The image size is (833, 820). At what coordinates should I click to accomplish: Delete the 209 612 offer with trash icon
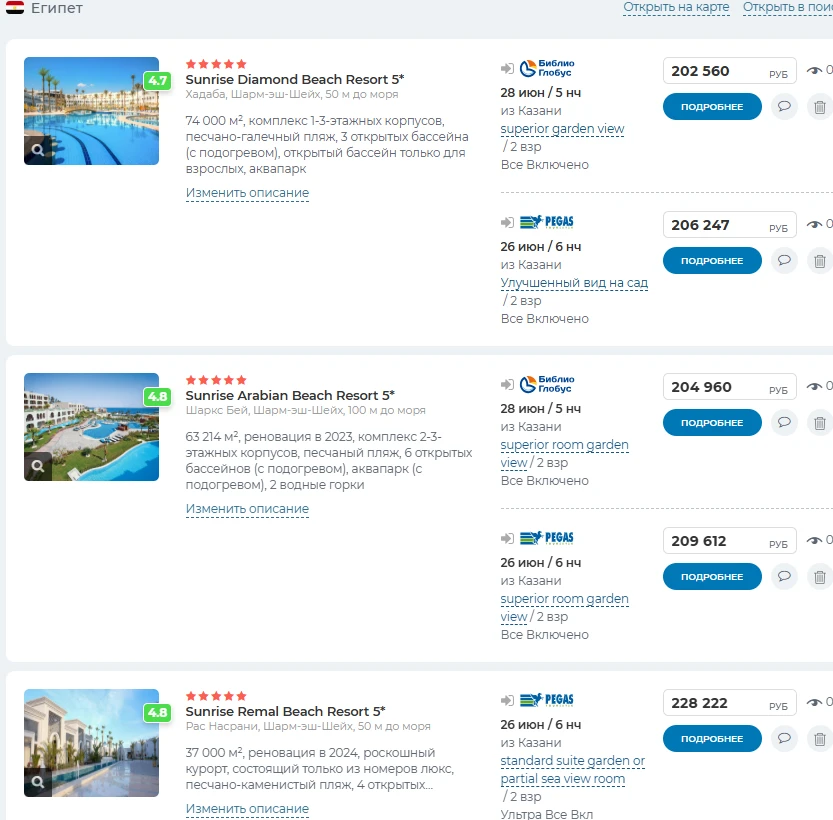click(820, 577)
